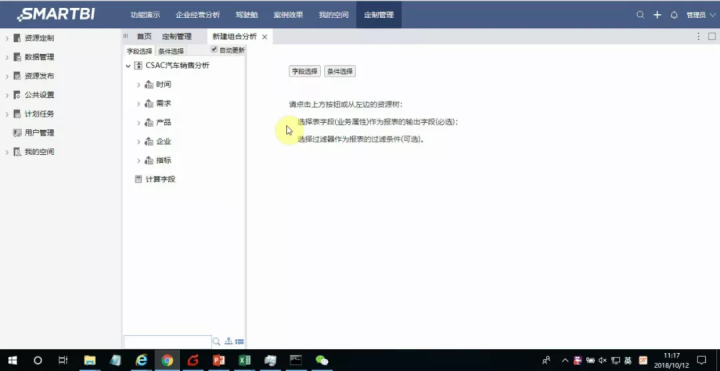This screenshot has height=371, width=720.
Task: Click the 资源发布 sidebar icon
Action: point(17,76)
